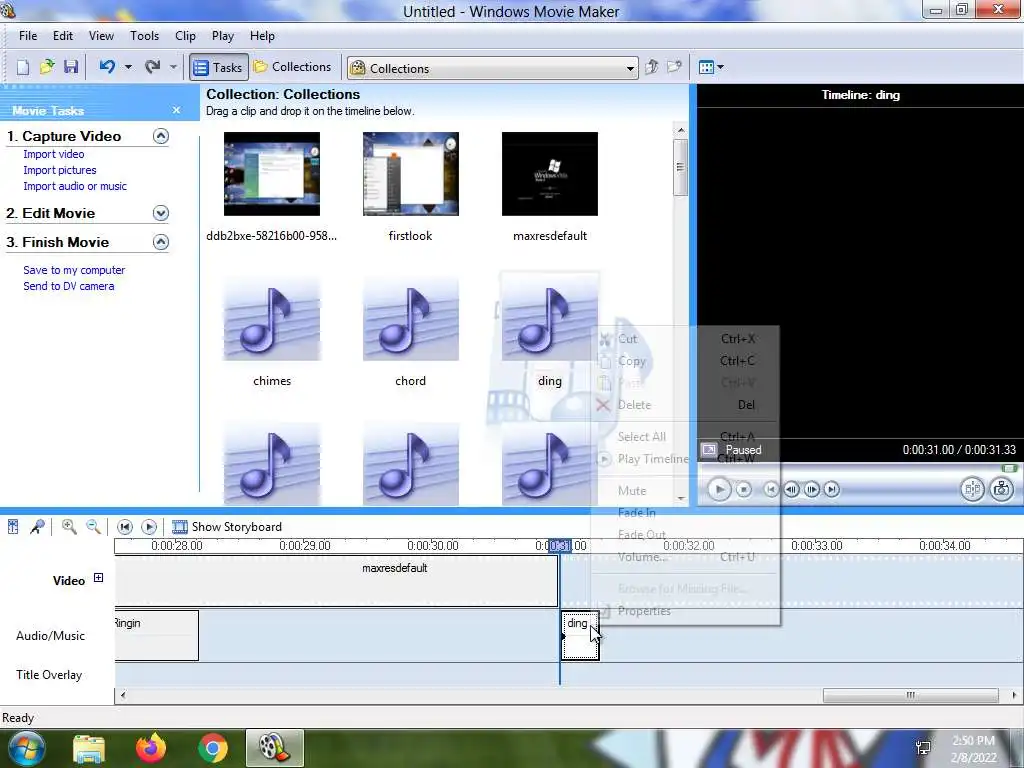Open Firefox from the taskbar
Screen dimensions: 1024x768
(151, 748)
